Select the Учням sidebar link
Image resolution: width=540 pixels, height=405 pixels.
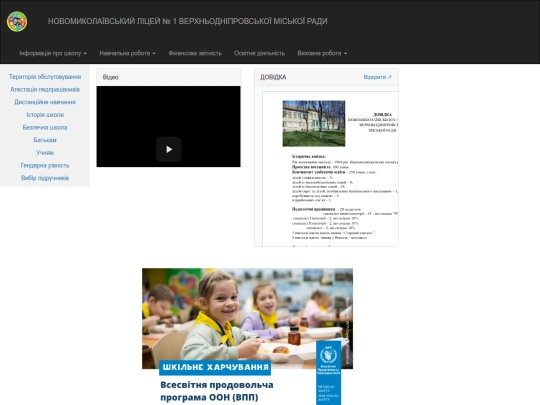[45, 153]
